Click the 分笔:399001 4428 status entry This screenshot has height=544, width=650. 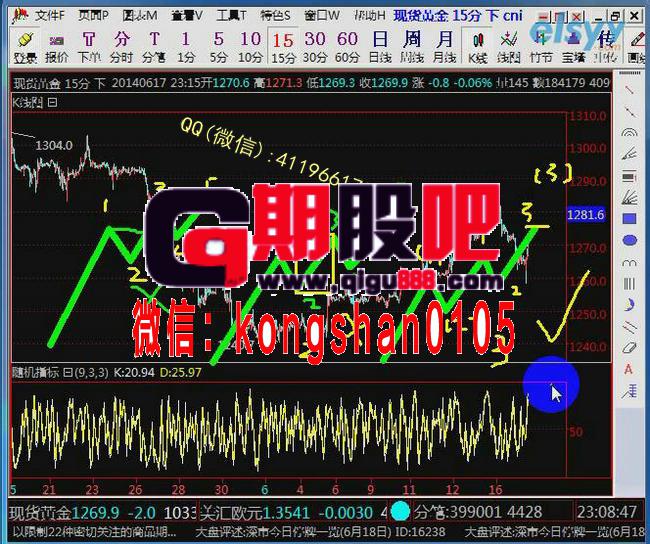[x=478, y=512]
